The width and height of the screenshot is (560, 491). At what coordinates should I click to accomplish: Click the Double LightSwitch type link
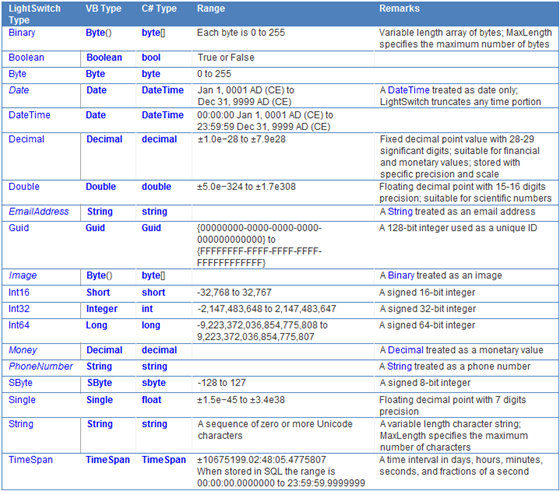24,186
